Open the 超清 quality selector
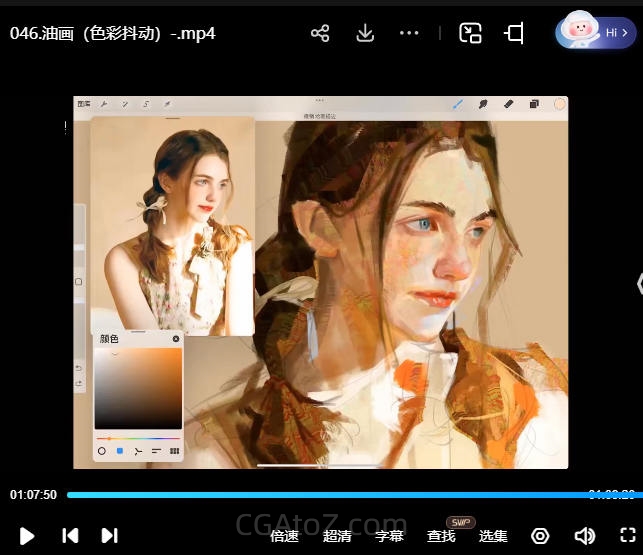This screenshot has height=555, width=643. [x=337, y=536]
